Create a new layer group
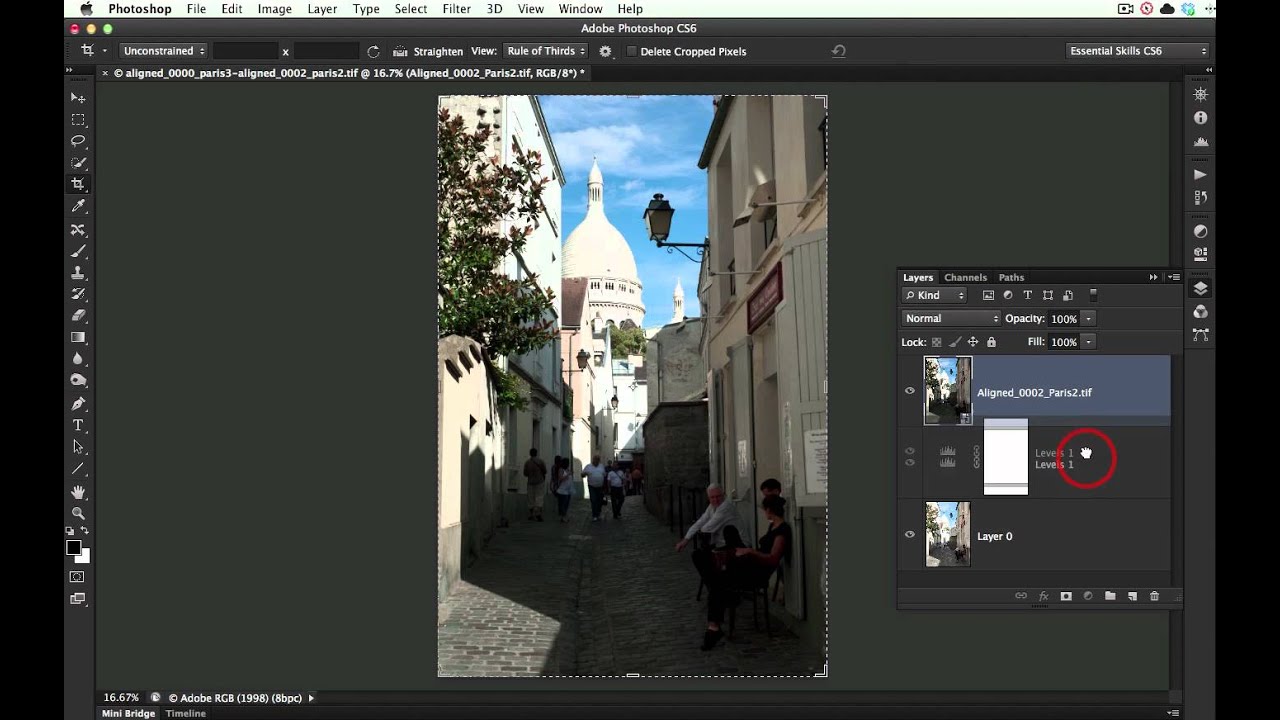The image size is (1280, 720). click(1110, 596)
